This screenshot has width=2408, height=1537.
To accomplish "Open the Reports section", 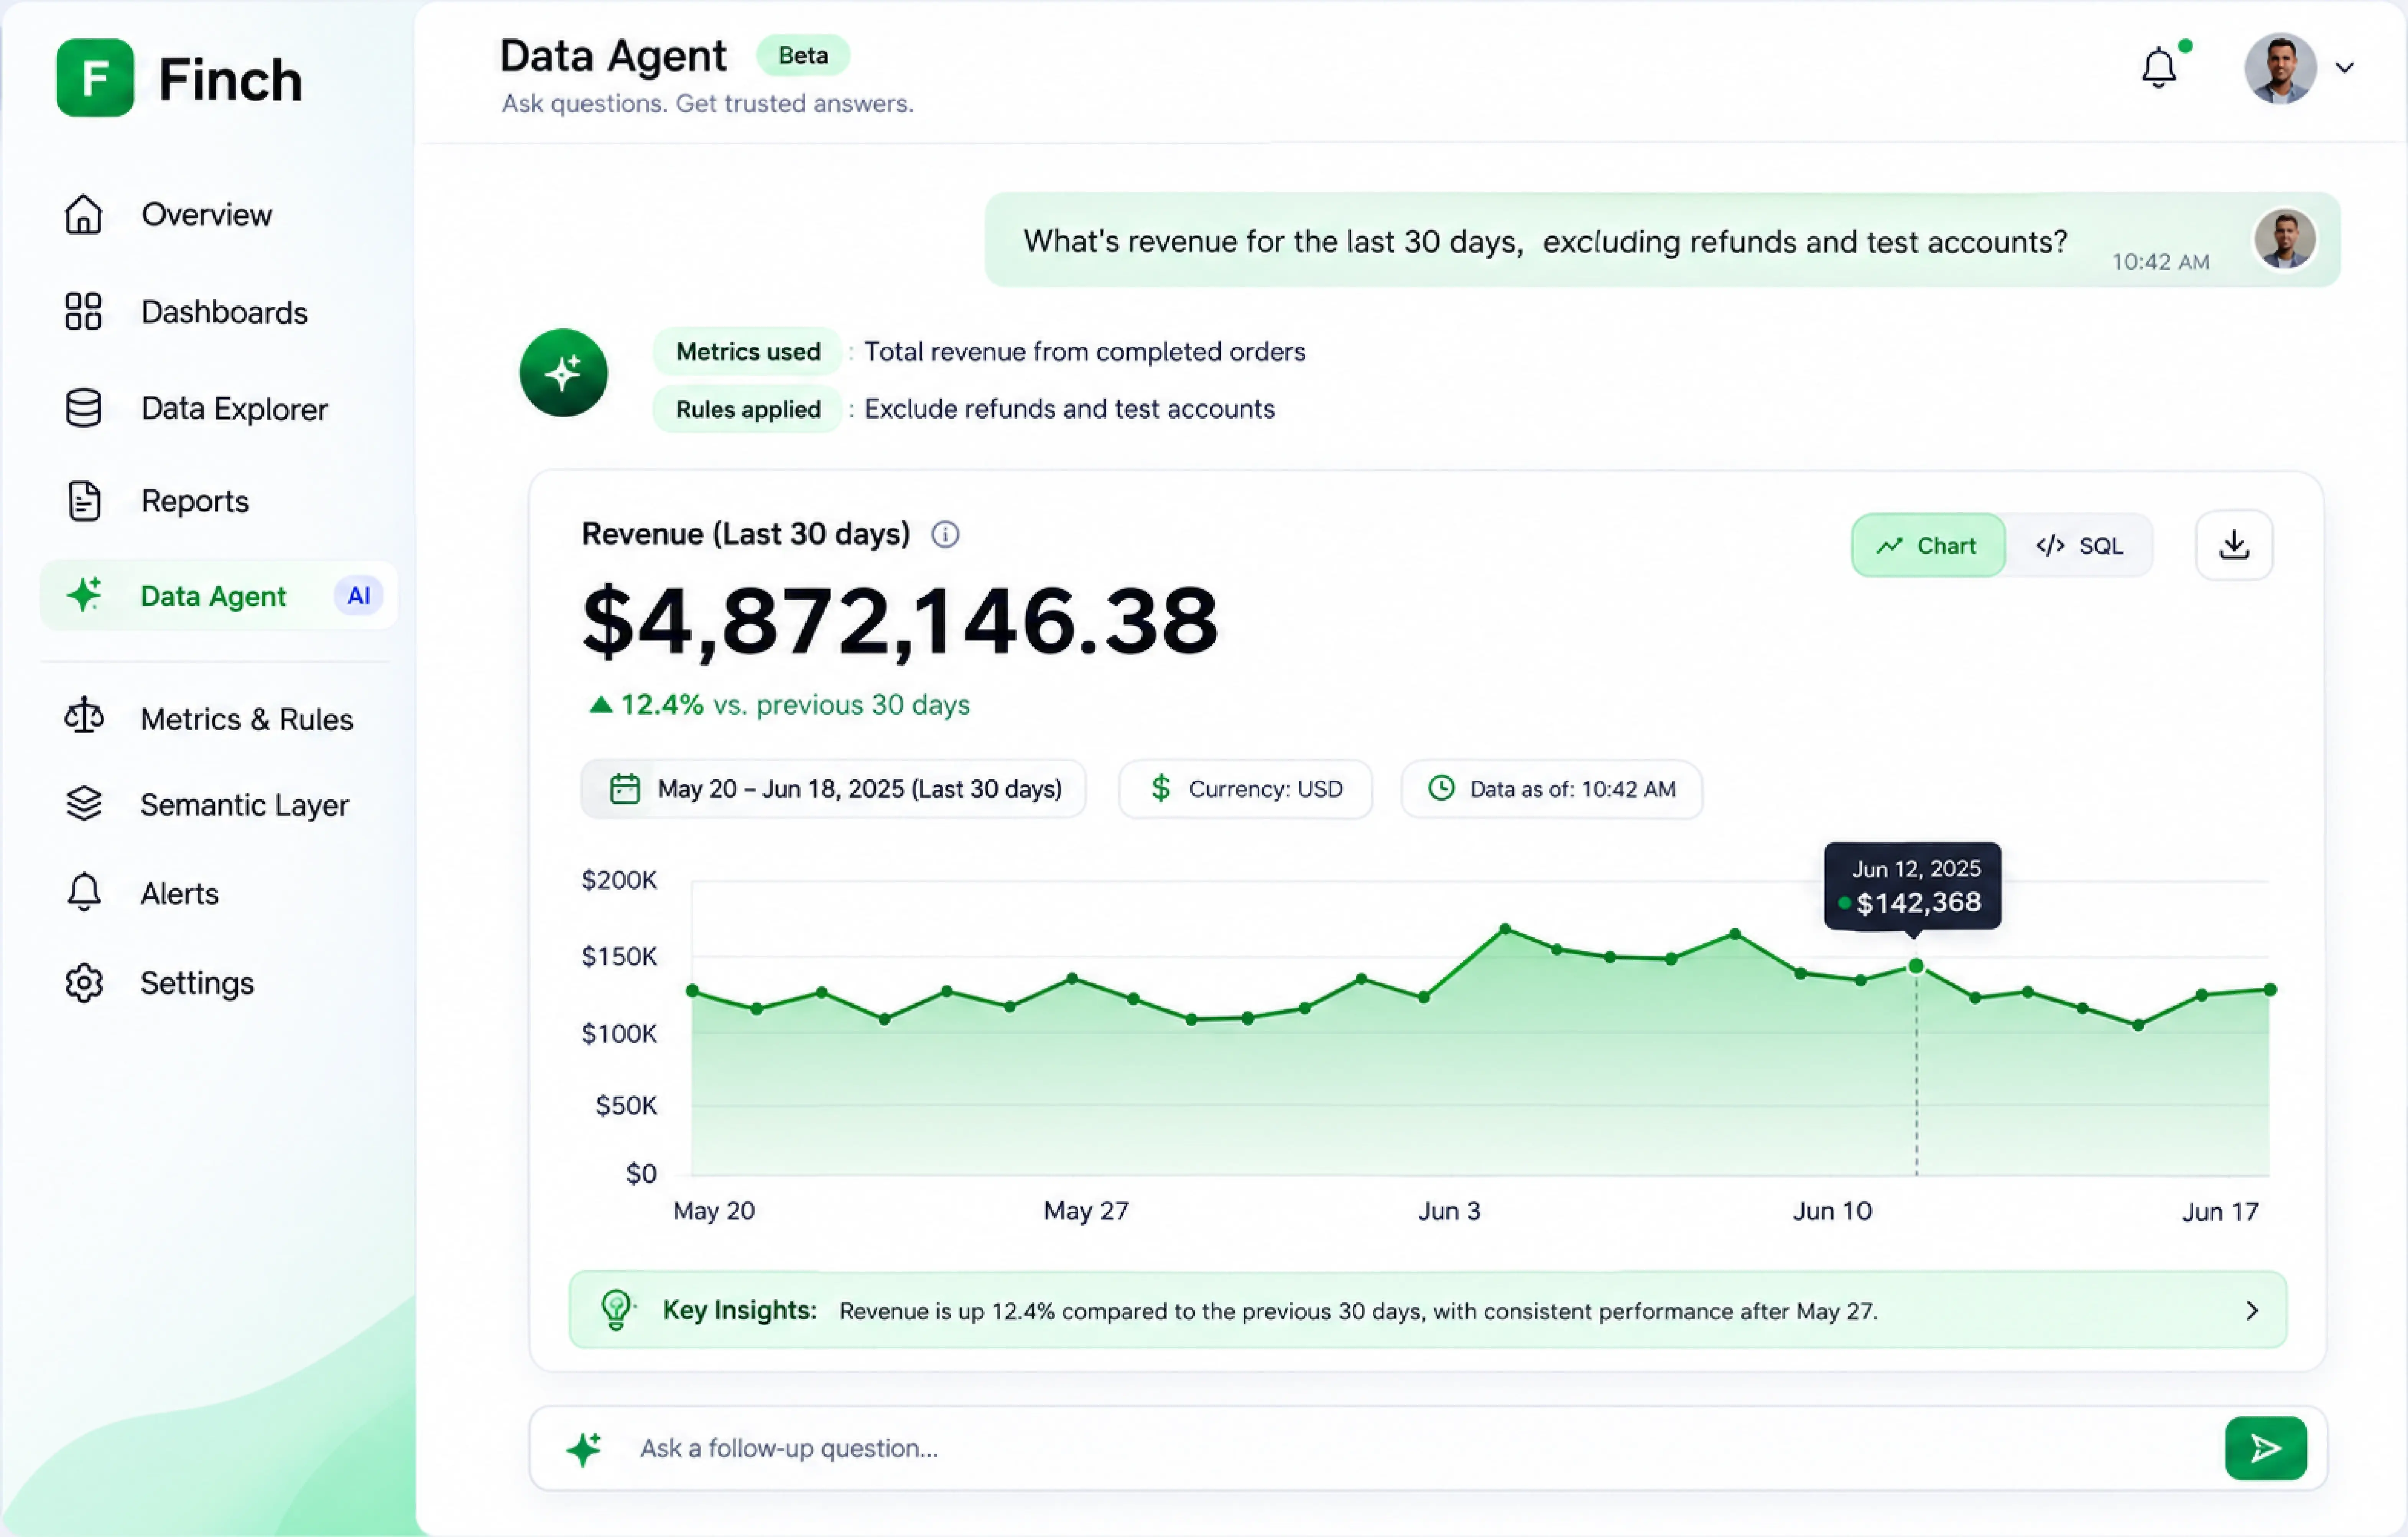I will coord(195,501).
